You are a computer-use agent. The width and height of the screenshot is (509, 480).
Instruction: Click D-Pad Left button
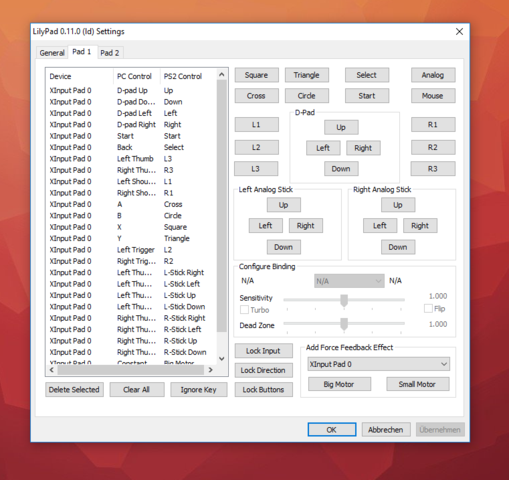coord(323,148)
